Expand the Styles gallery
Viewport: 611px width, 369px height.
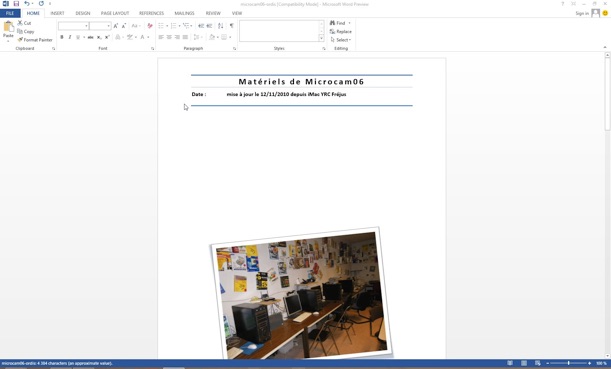(321, 38)
